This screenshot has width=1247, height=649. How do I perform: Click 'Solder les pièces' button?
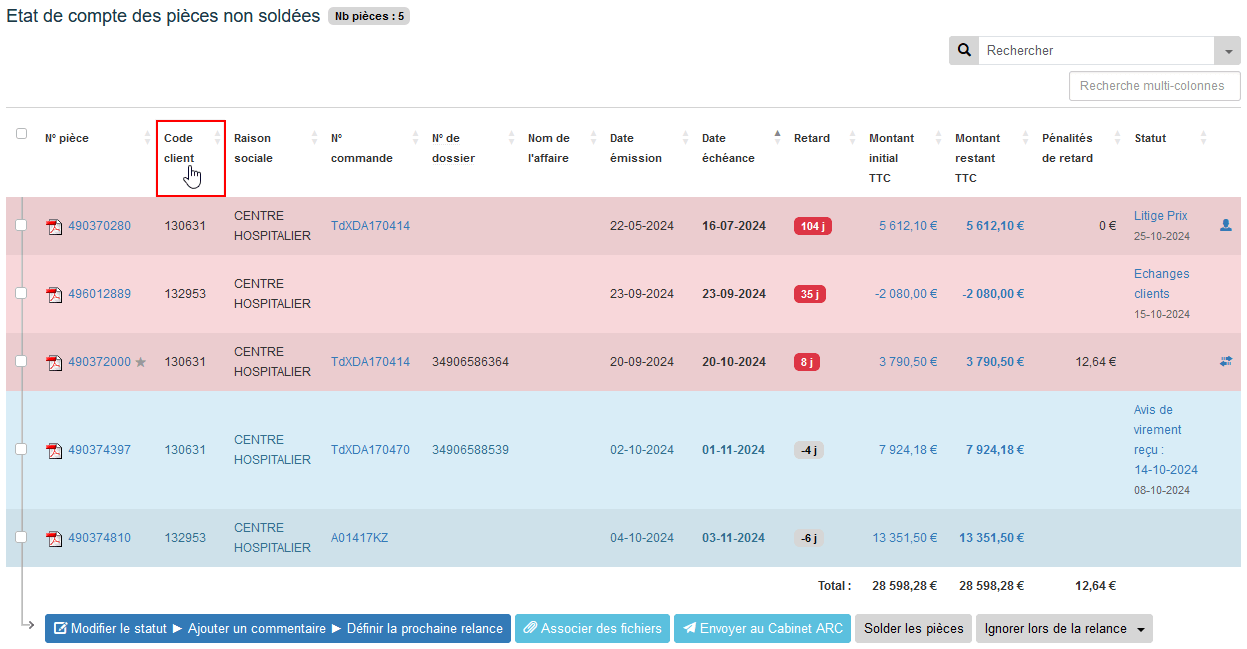[913, 629]
